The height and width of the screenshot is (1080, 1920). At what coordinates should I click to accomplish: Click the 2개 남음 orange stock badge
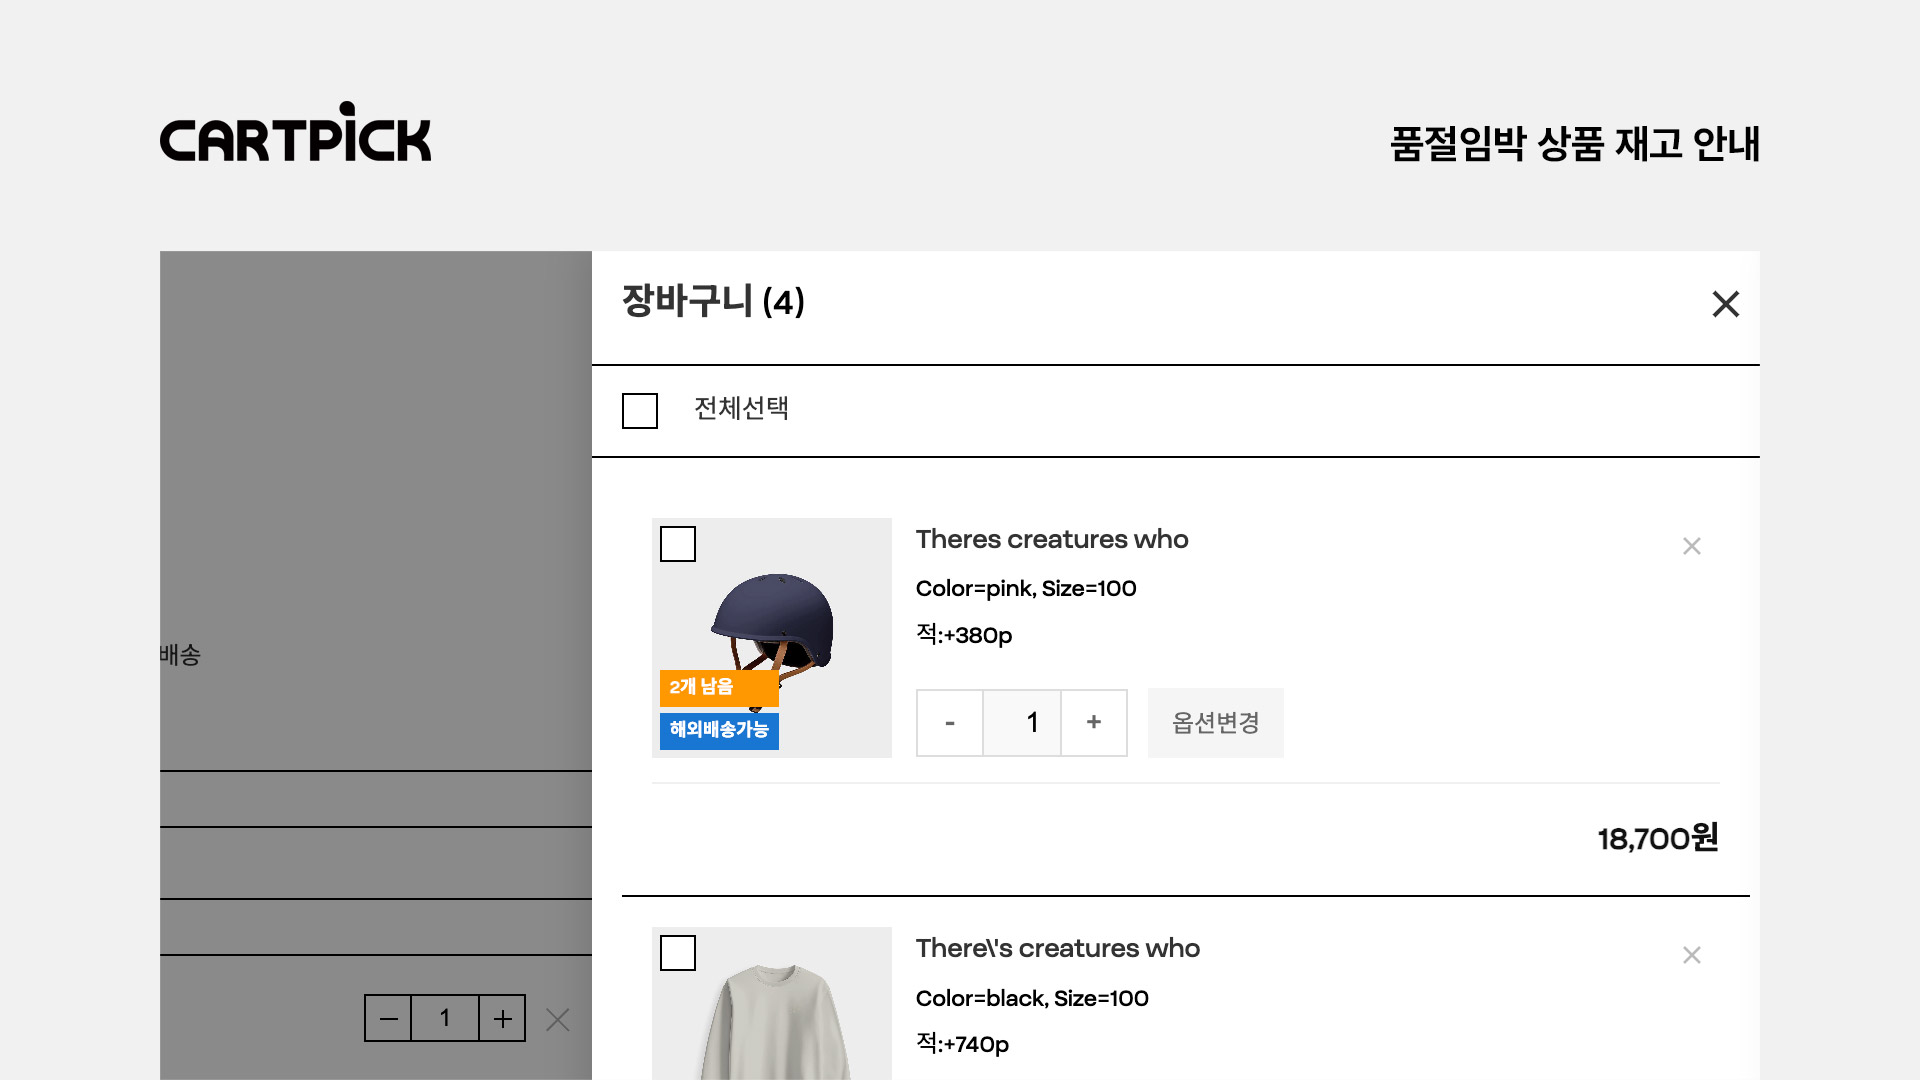tap(718, 687)
